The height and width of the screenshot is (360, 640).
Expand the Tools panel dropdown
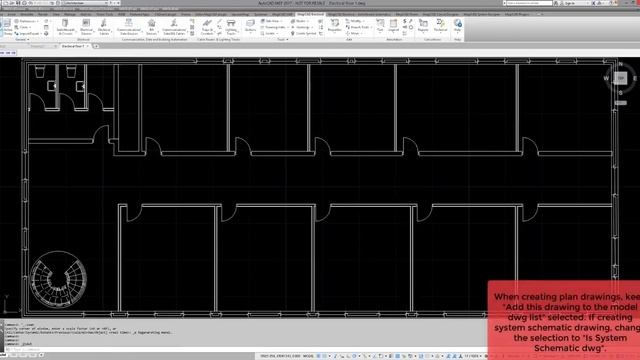(282, 40)
